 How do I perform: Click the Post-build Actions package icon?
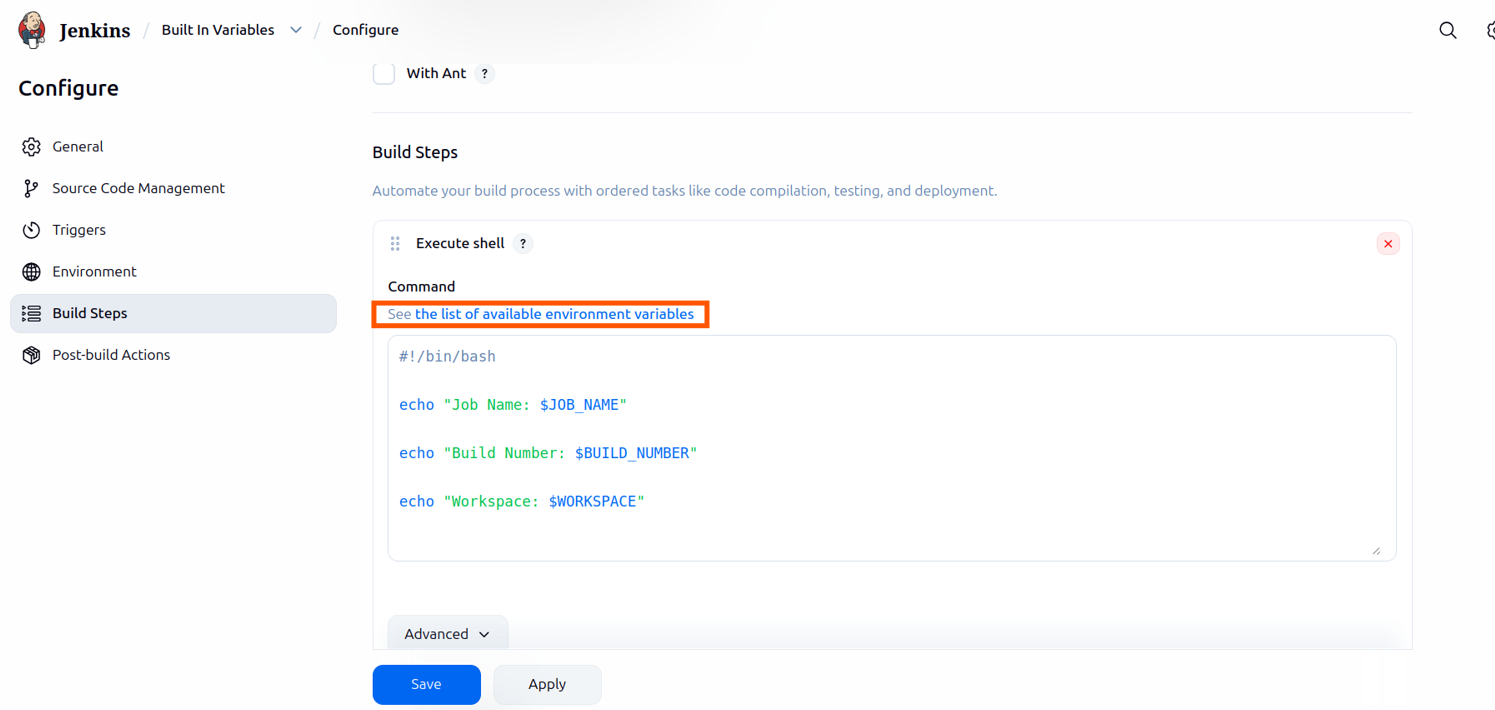[x=31, y=354]
